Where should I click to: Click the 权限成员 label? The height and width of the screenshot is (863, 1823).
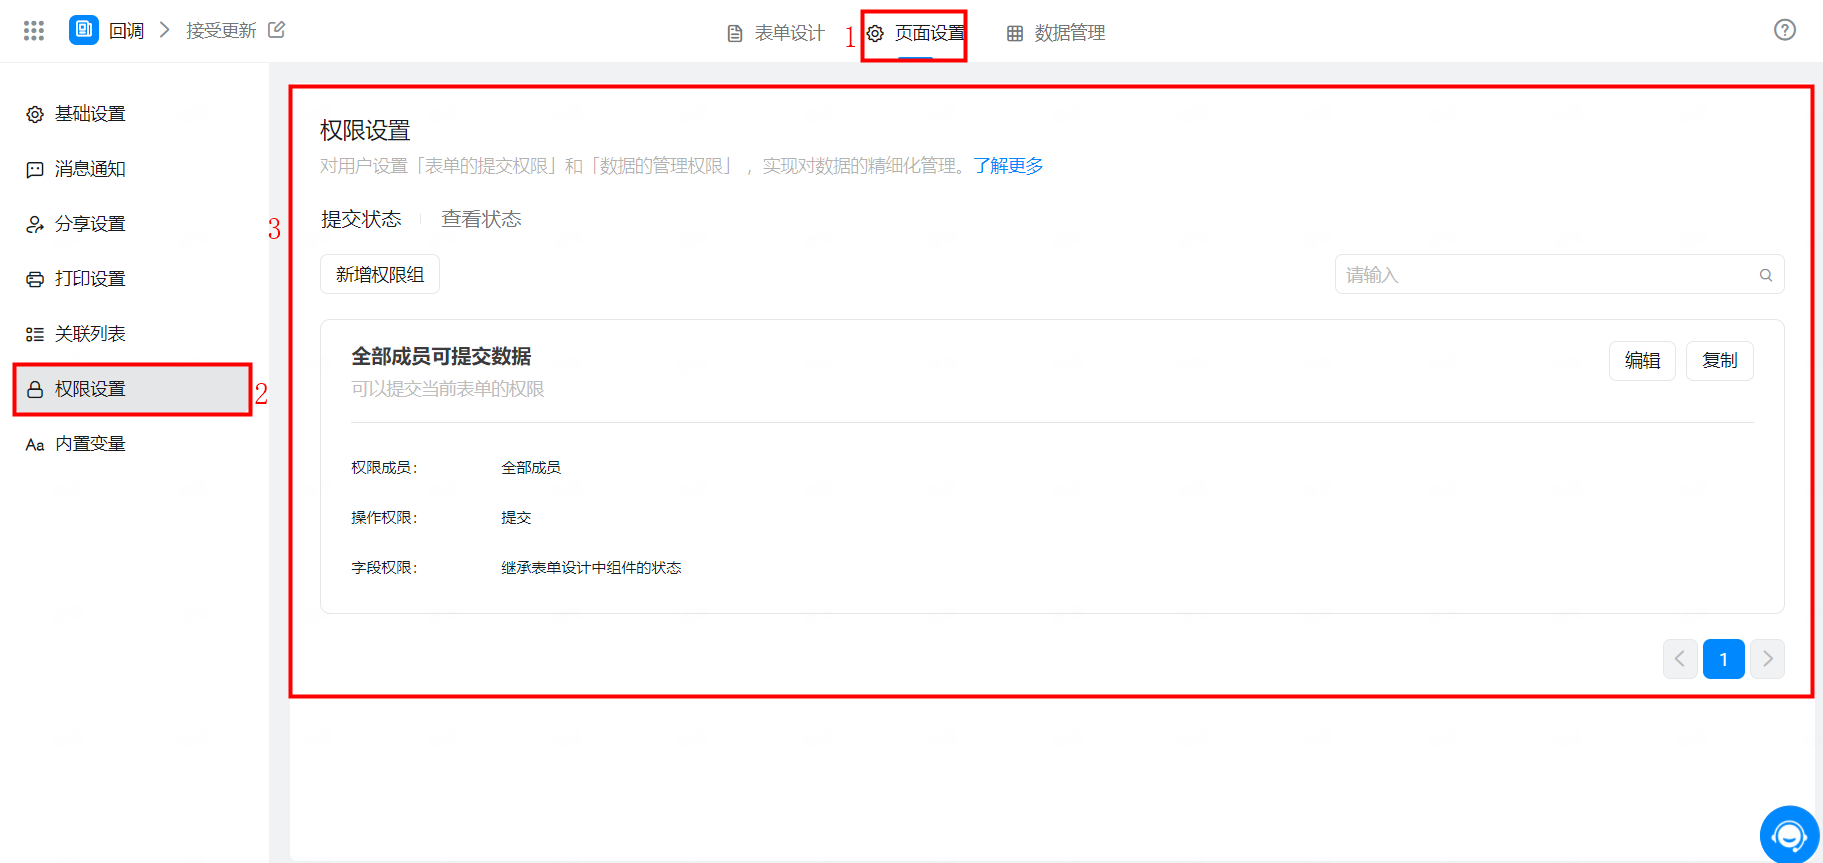384,468
